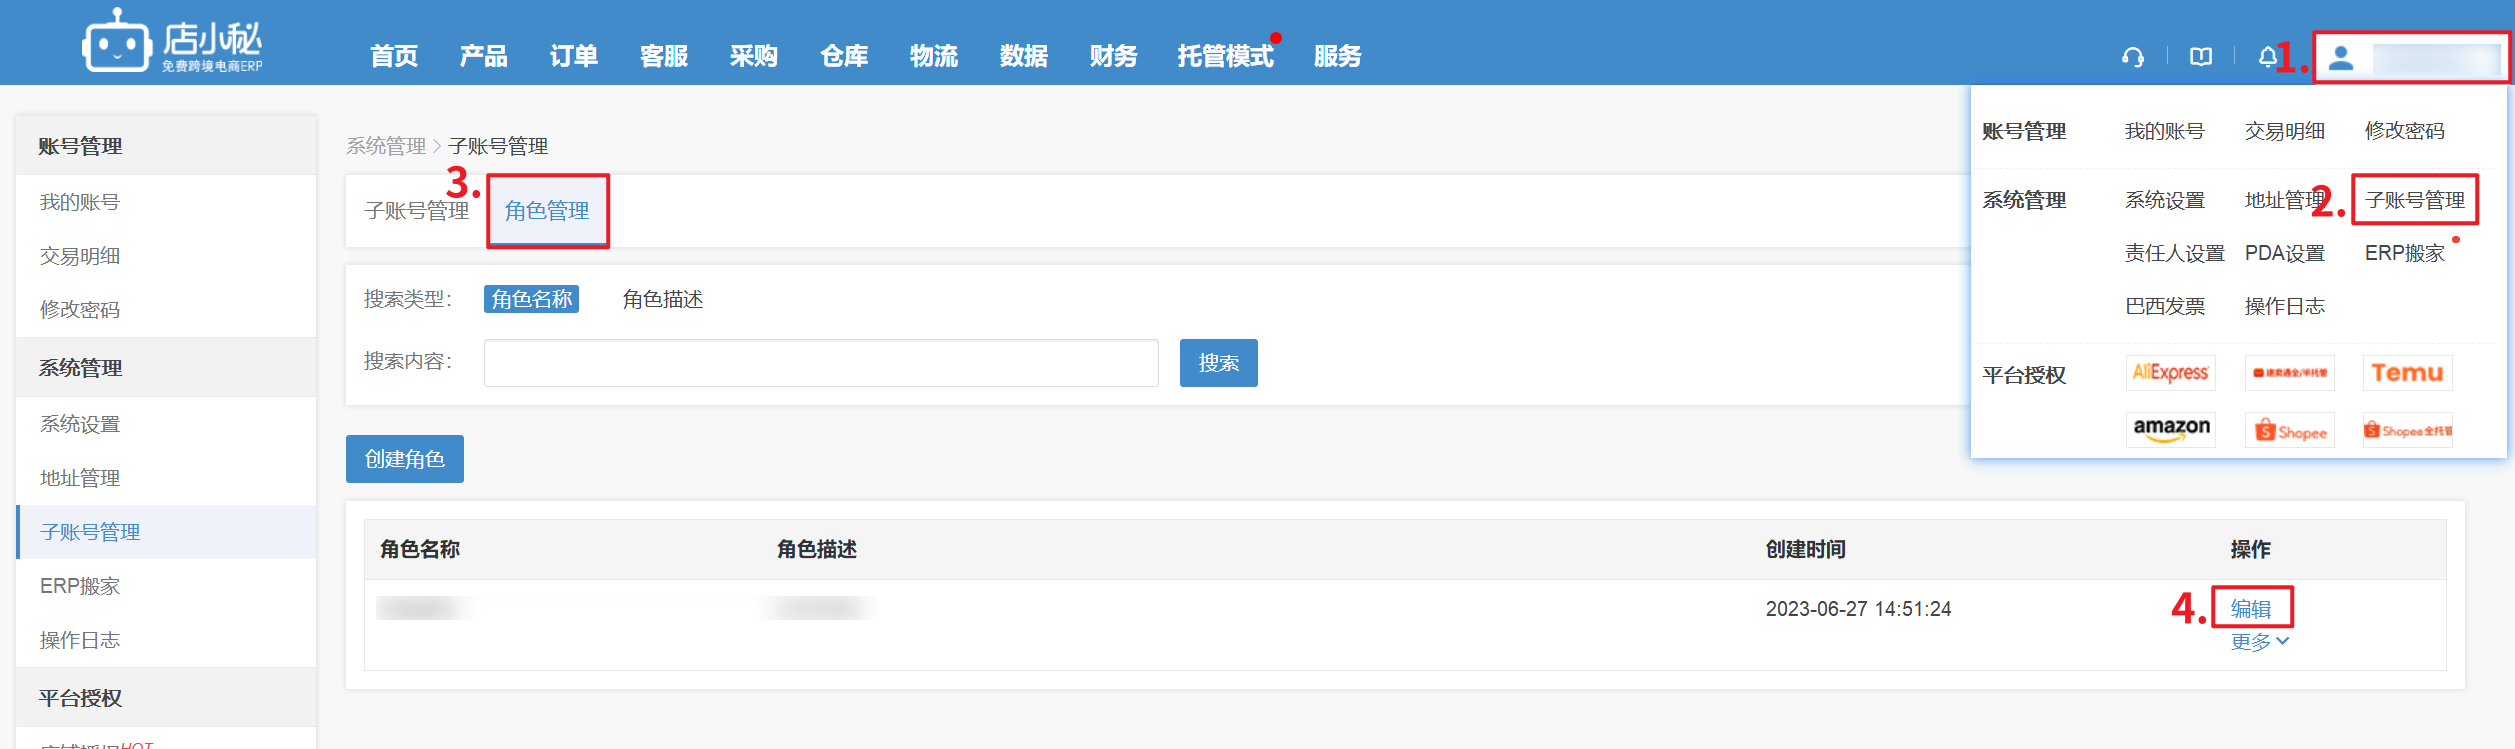This screenshot has width=2515, height=749.
Task: Authorize the AliExpress platform
Action: point(2170,373)
